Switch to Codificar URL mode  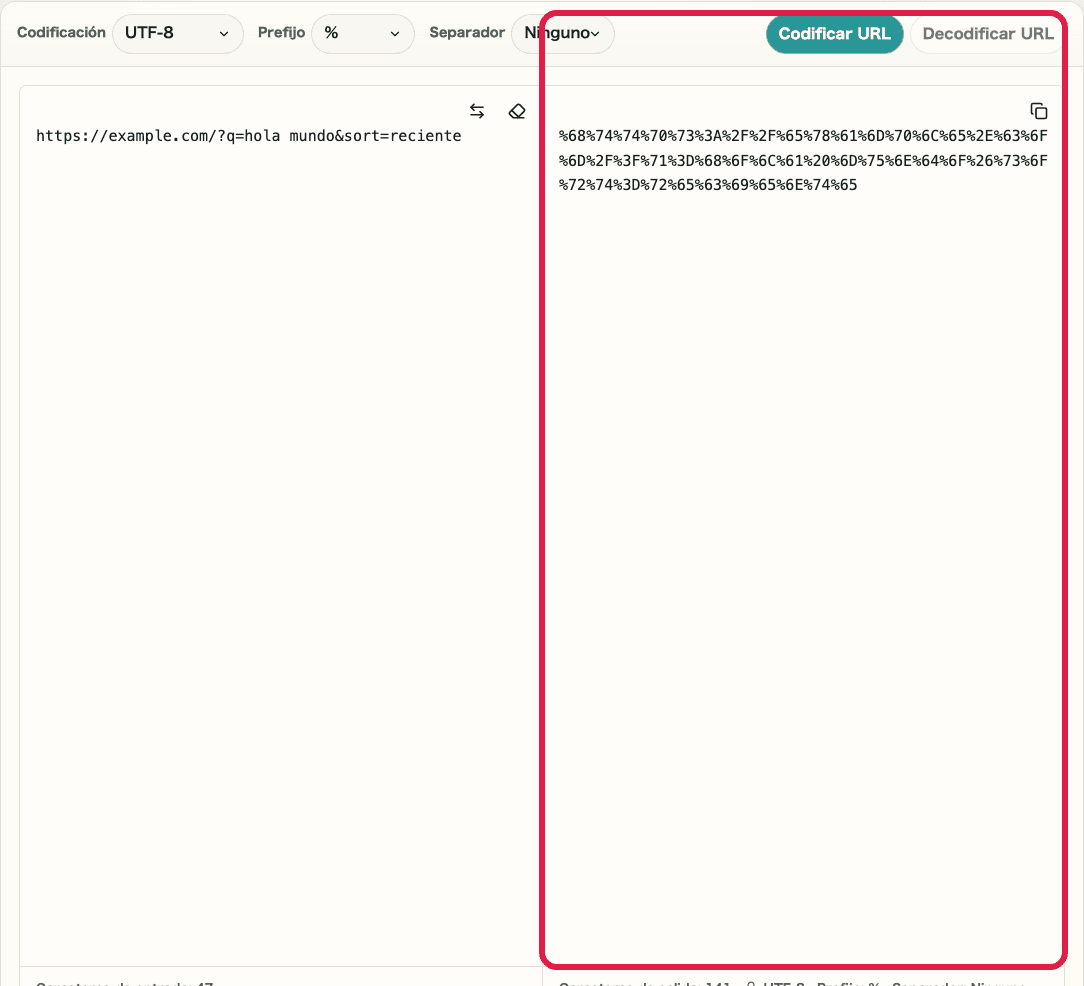(834, 33)
